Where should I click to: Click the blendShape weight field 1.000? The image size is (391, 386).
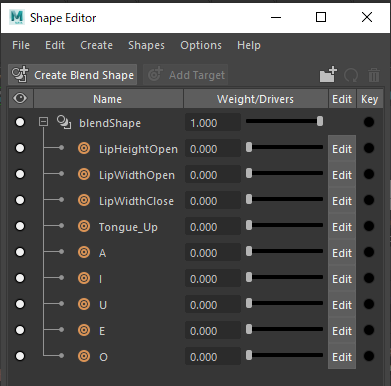(213, 122)
